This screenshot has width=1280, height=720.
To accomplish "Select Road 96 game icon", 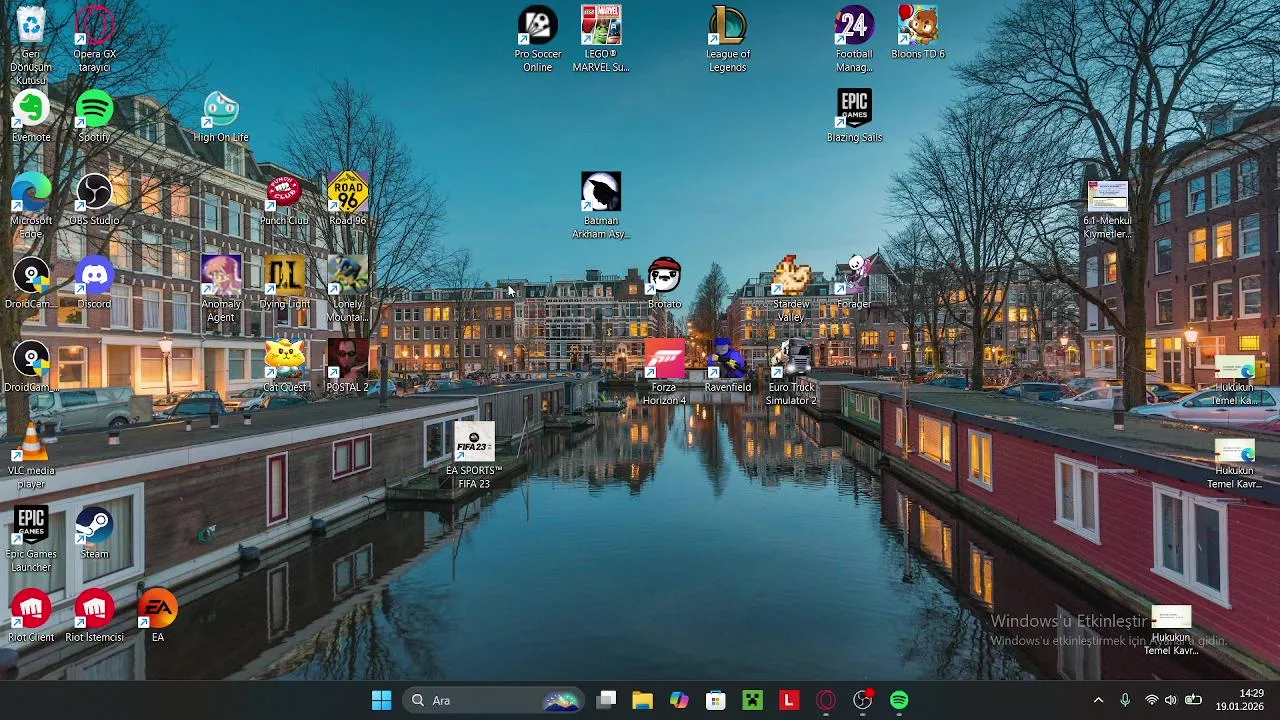I will [348, 199].
